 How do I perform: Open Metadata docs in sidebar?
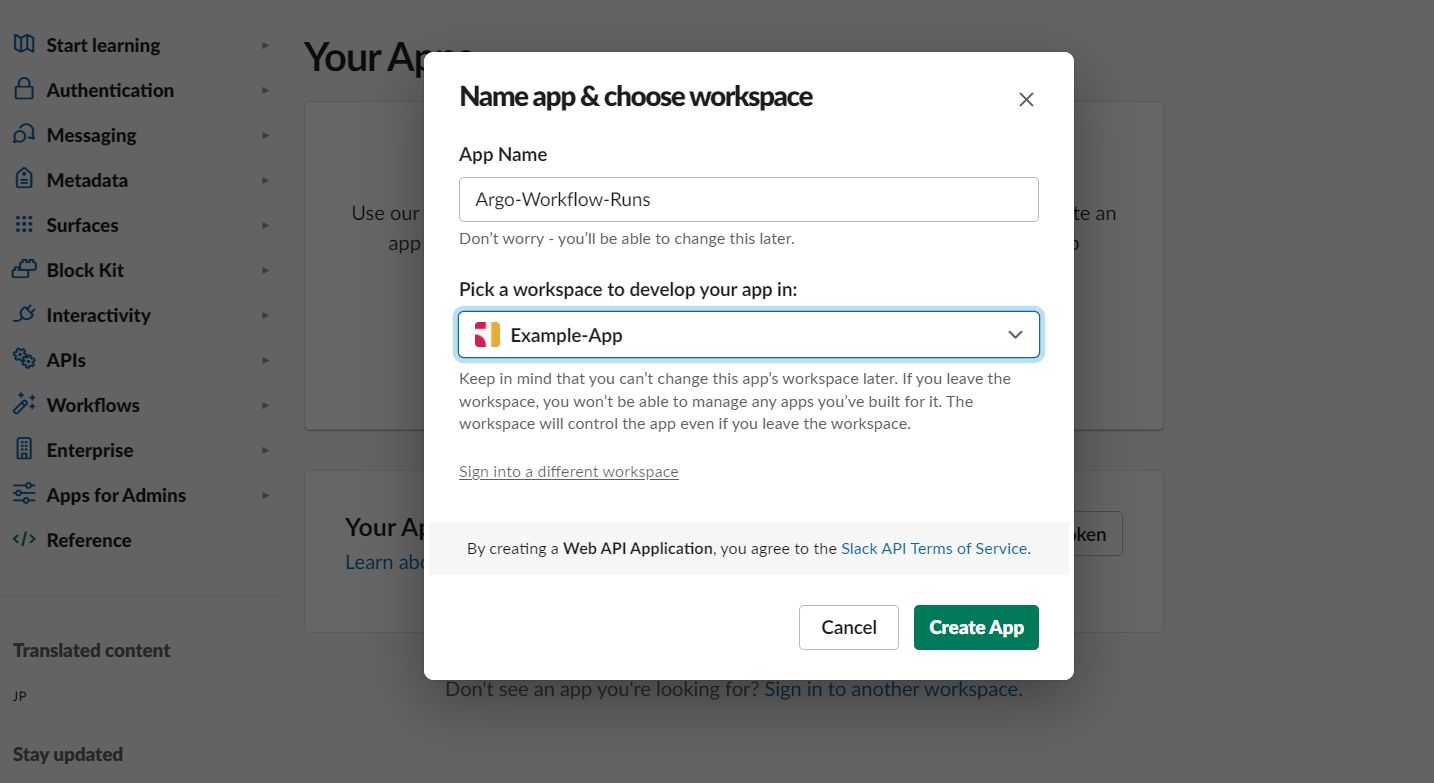87,180
